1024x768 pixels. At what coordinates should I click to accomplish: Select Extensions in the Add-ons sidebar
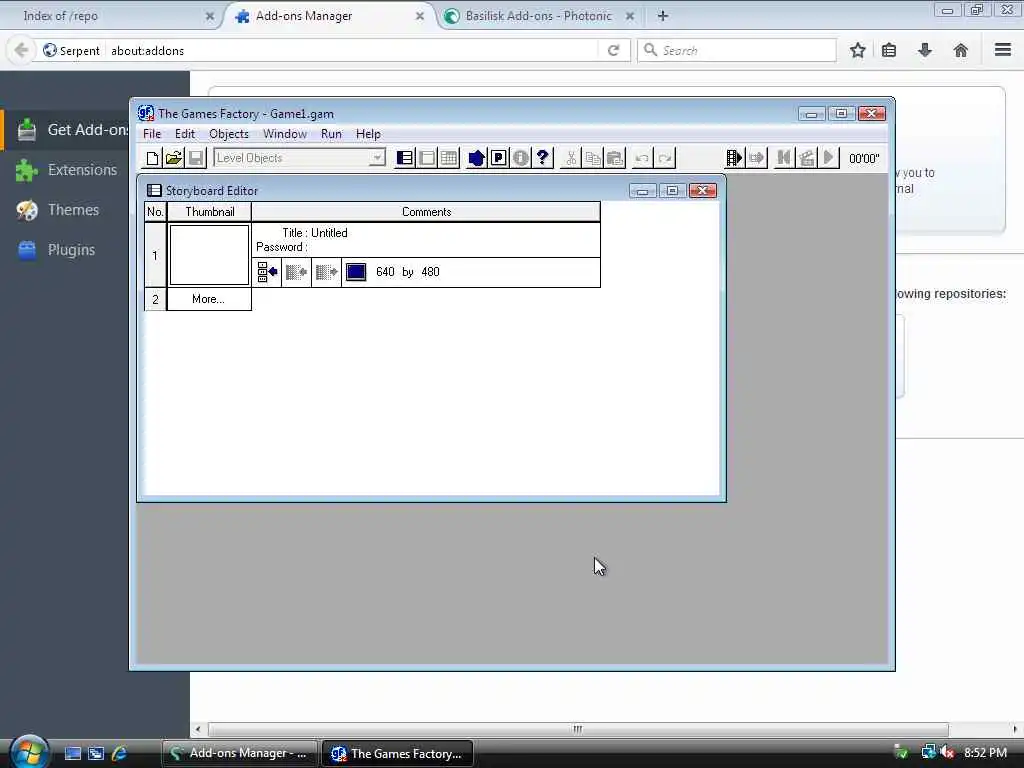tap(67, 170)
